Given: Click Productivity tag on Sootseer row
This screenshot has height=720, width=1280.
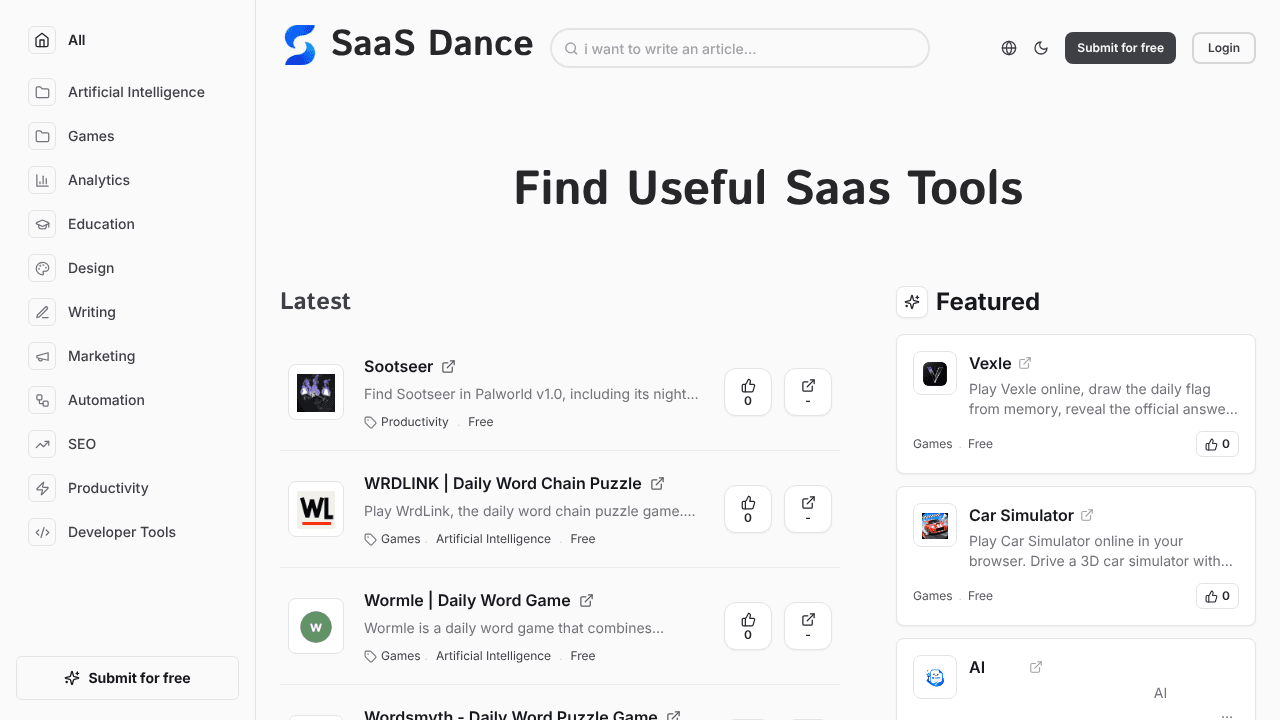Looking at the screenshot, I should 415,422.
